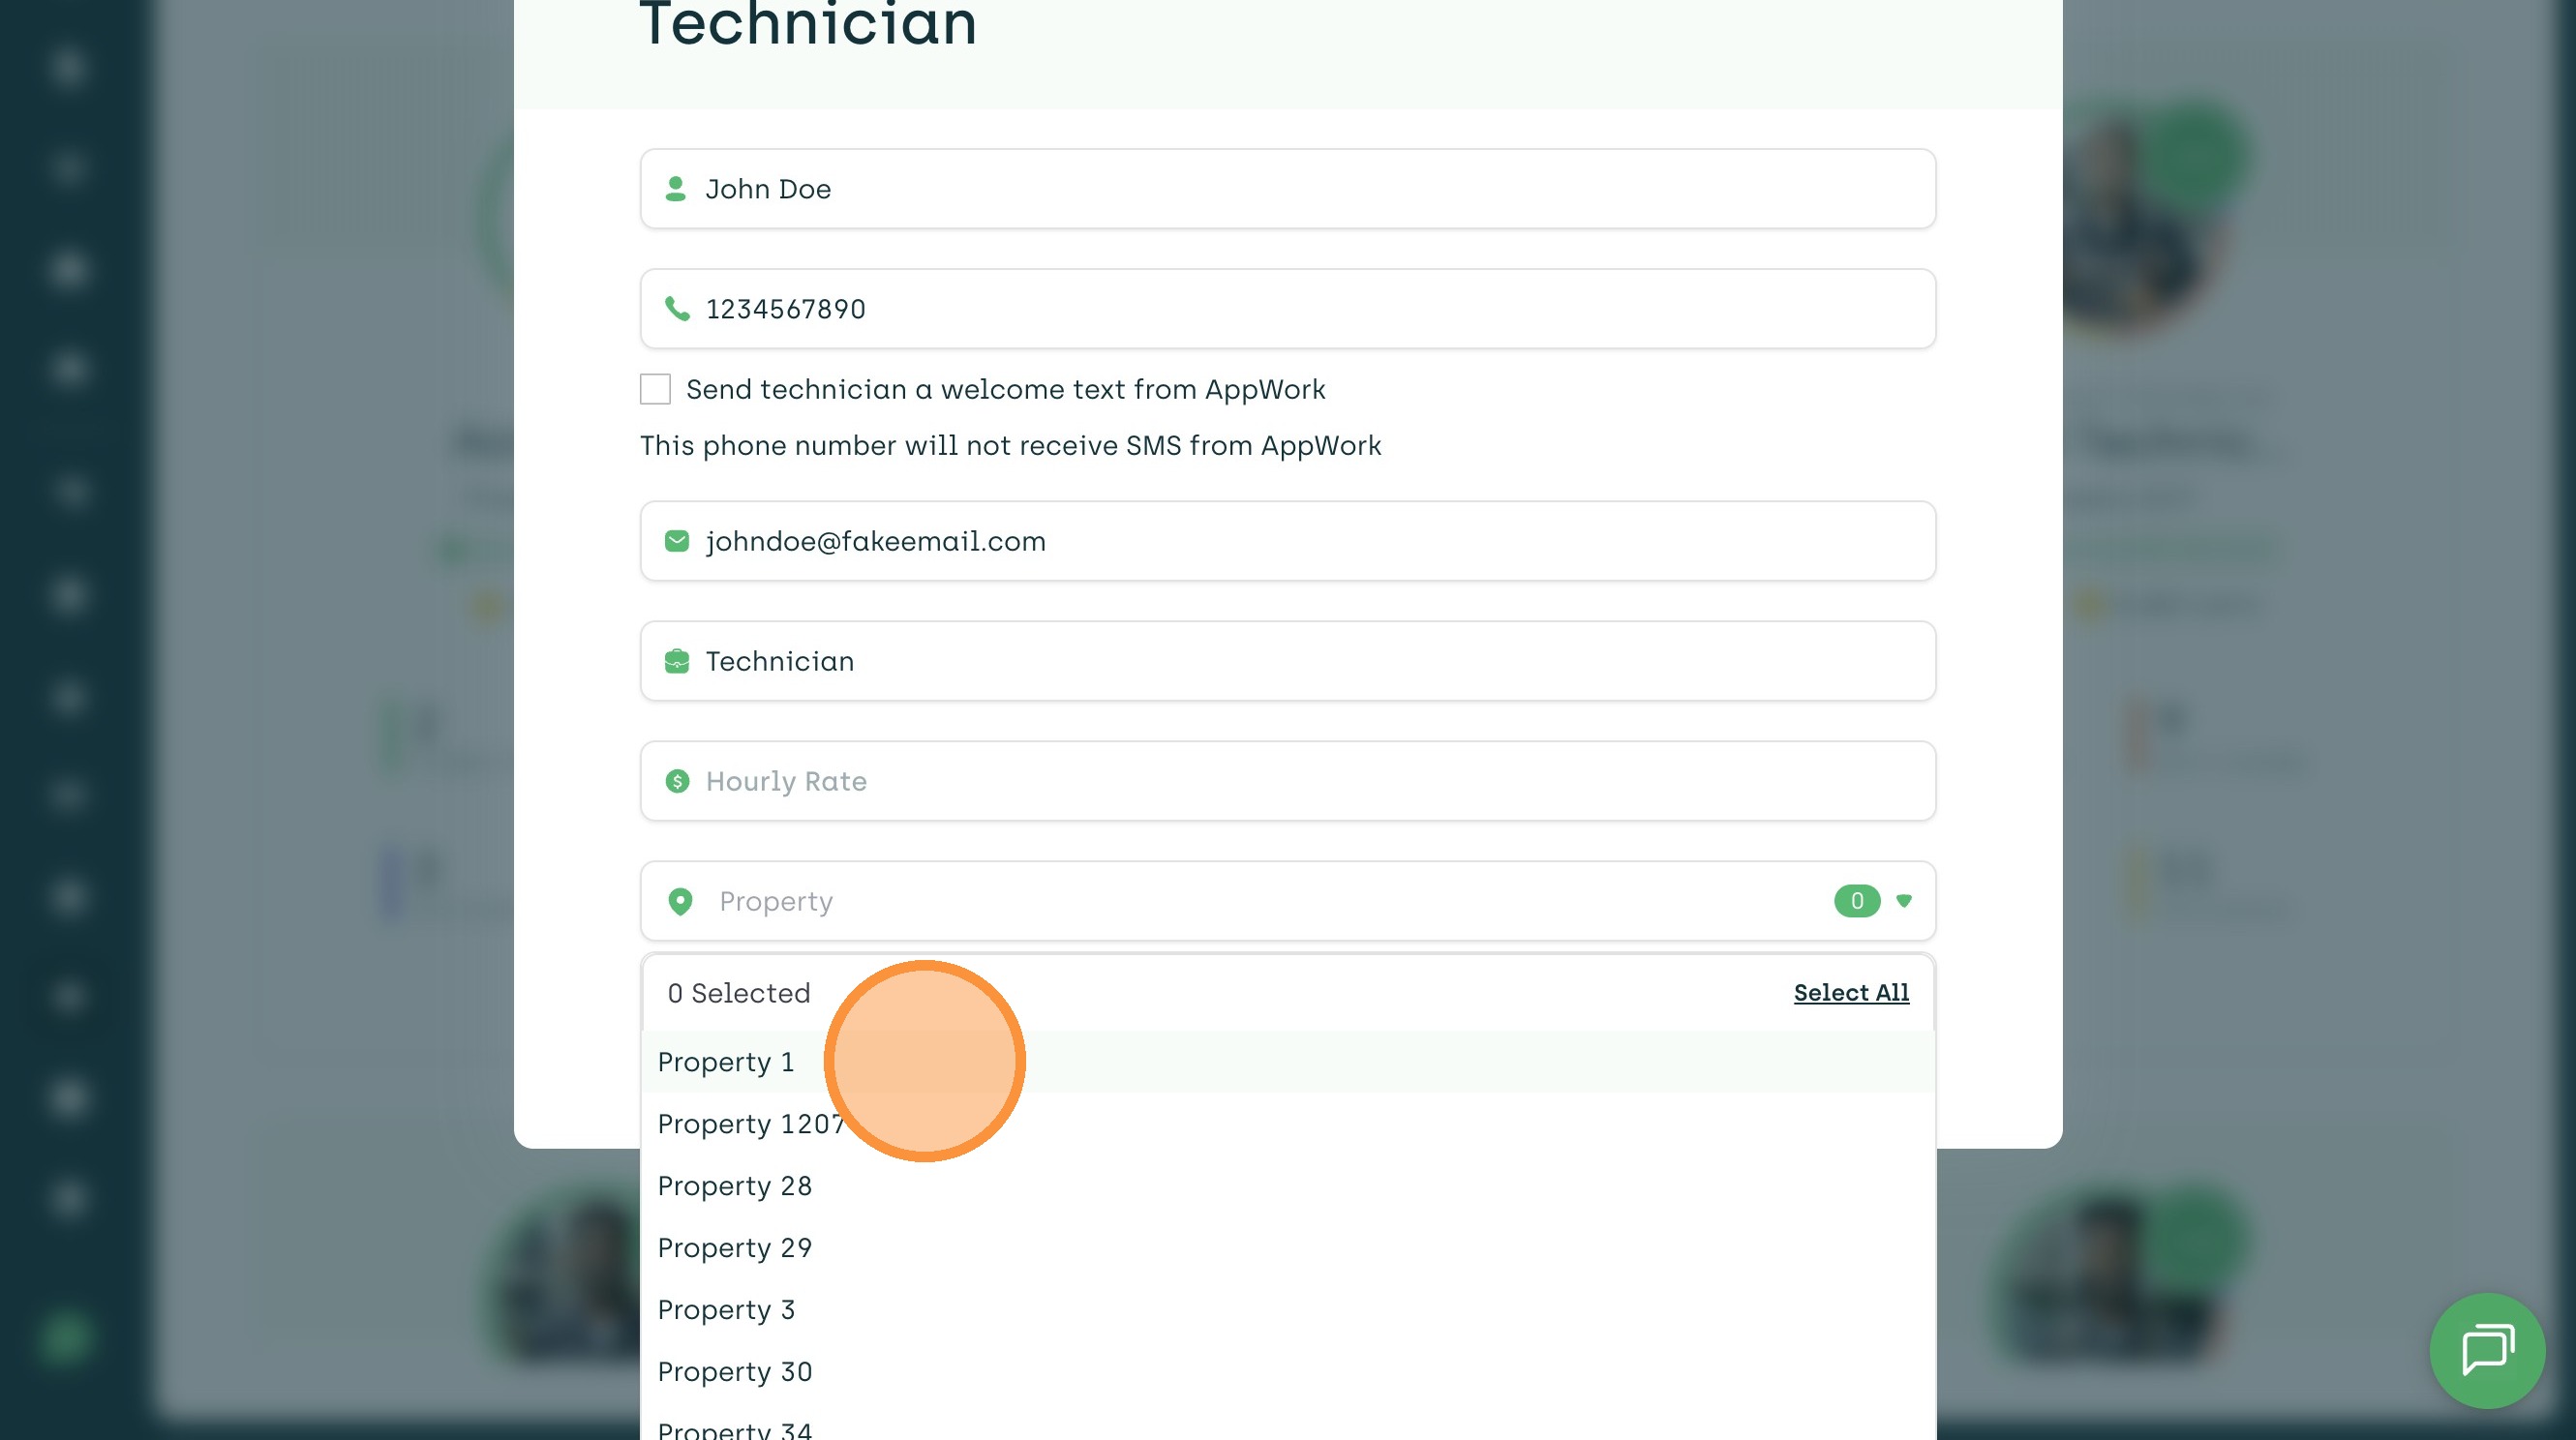The height and width of the screenshot is (1440, 2576).
Task: Click the dollar icon beside Hourly Rate
Action: (x=677, y=781)
